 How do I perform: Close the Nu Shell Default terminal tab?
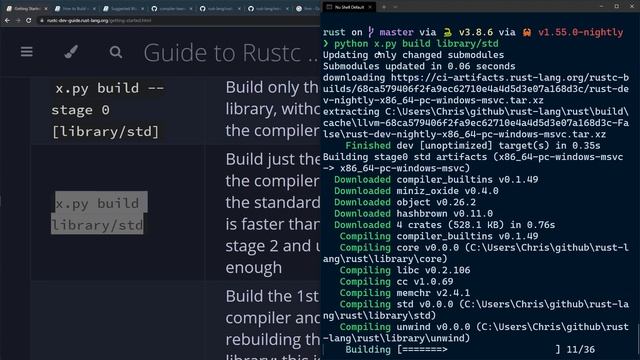(370, 7)
